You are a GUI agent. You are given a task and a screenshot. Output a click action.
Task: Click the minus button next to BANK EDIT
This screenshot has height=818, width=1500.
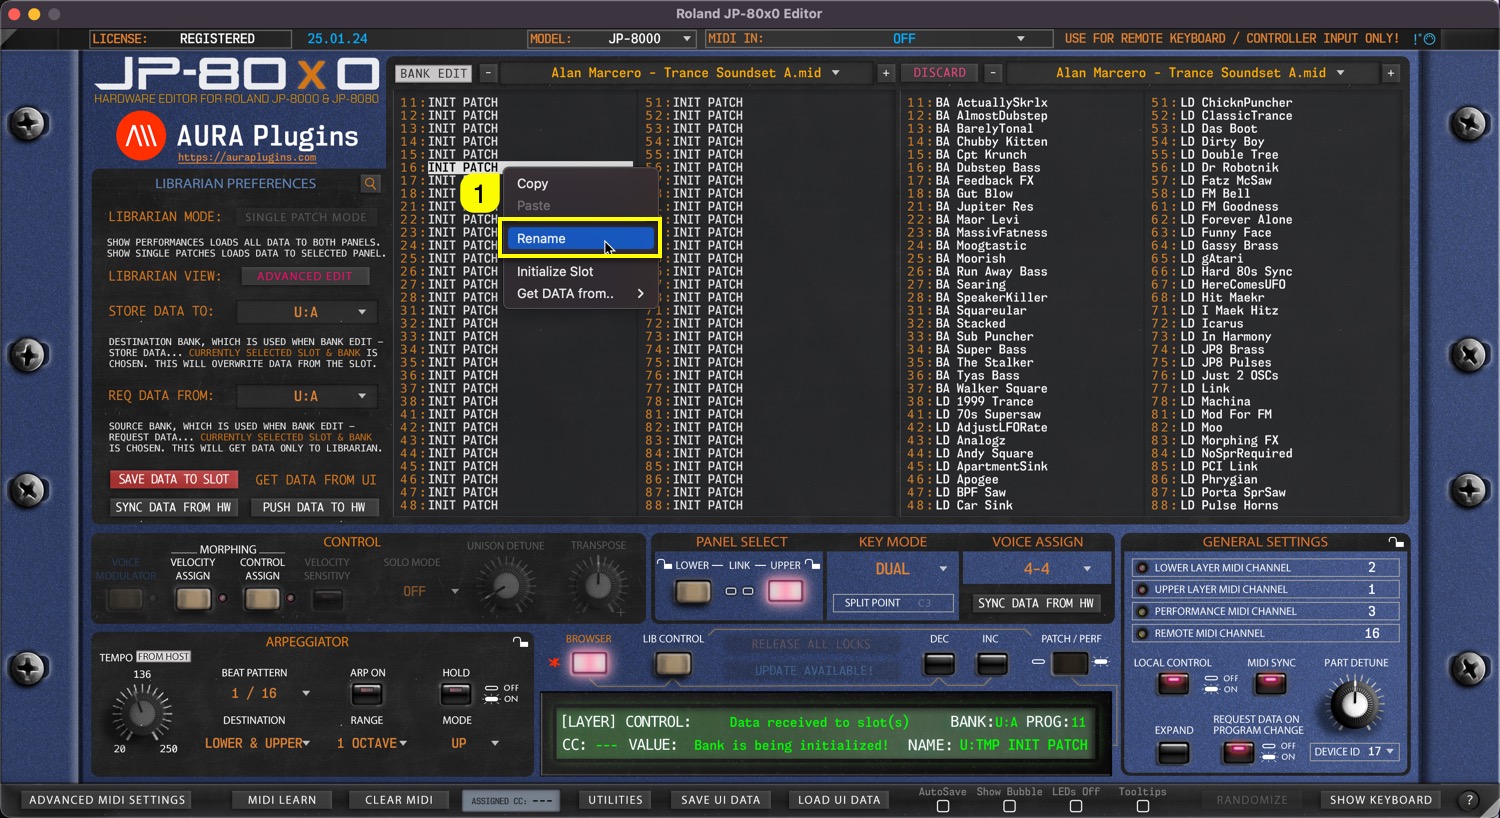(x=488, y=73)
